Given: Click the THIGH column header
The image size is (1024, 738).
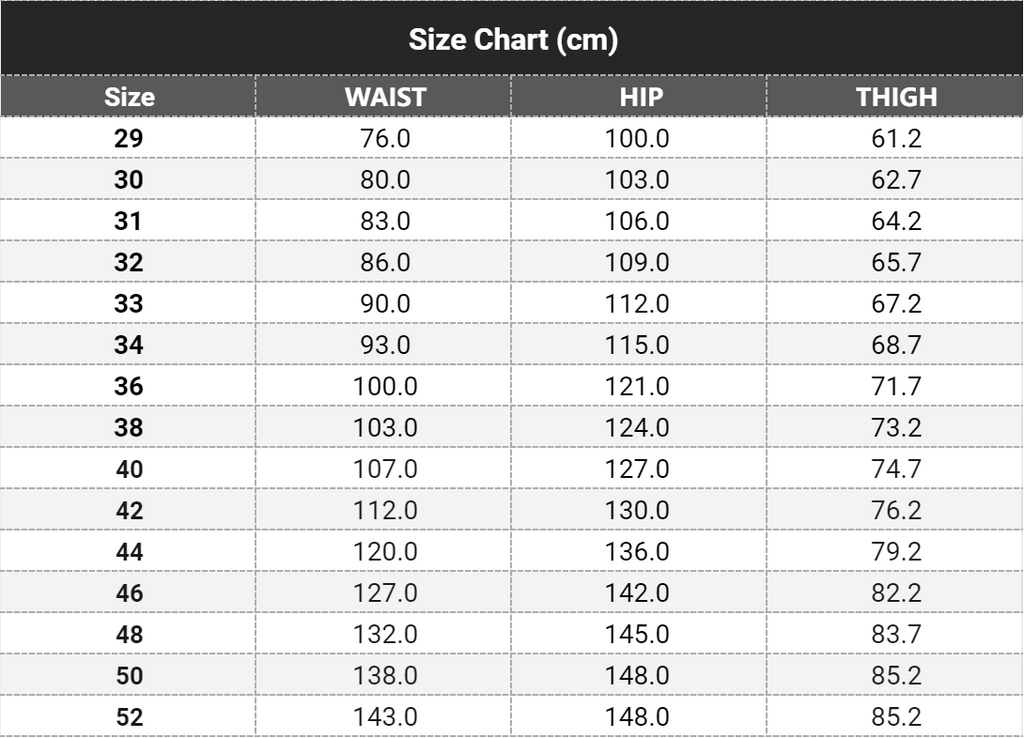Looking at the screenshot, I should pyautogui.click(x=896, y=97).
